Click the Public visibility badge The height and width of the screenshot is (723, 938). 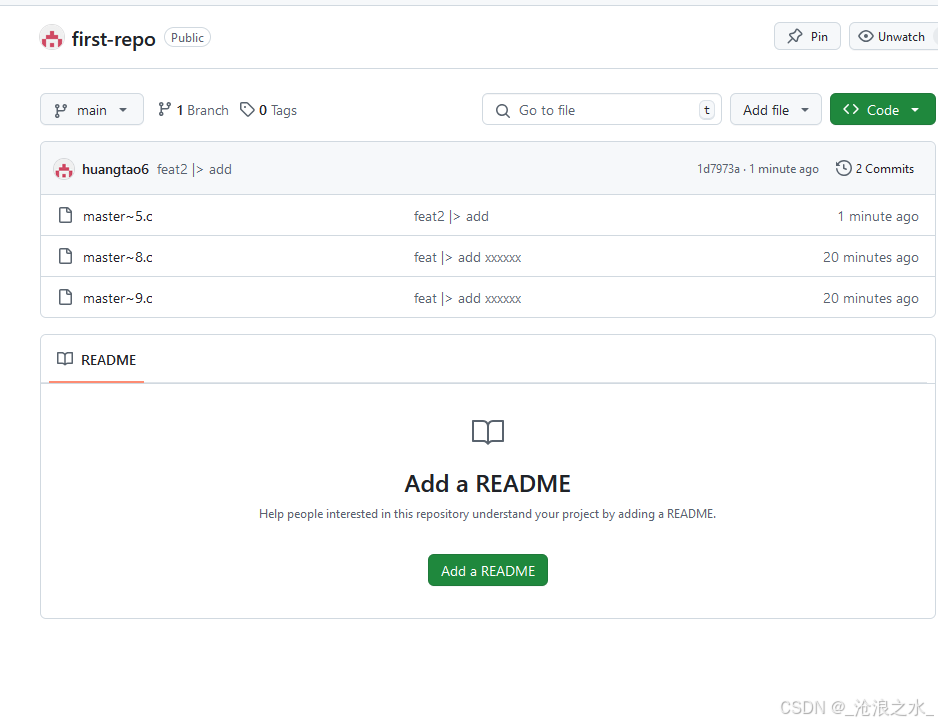pos(187,38)
